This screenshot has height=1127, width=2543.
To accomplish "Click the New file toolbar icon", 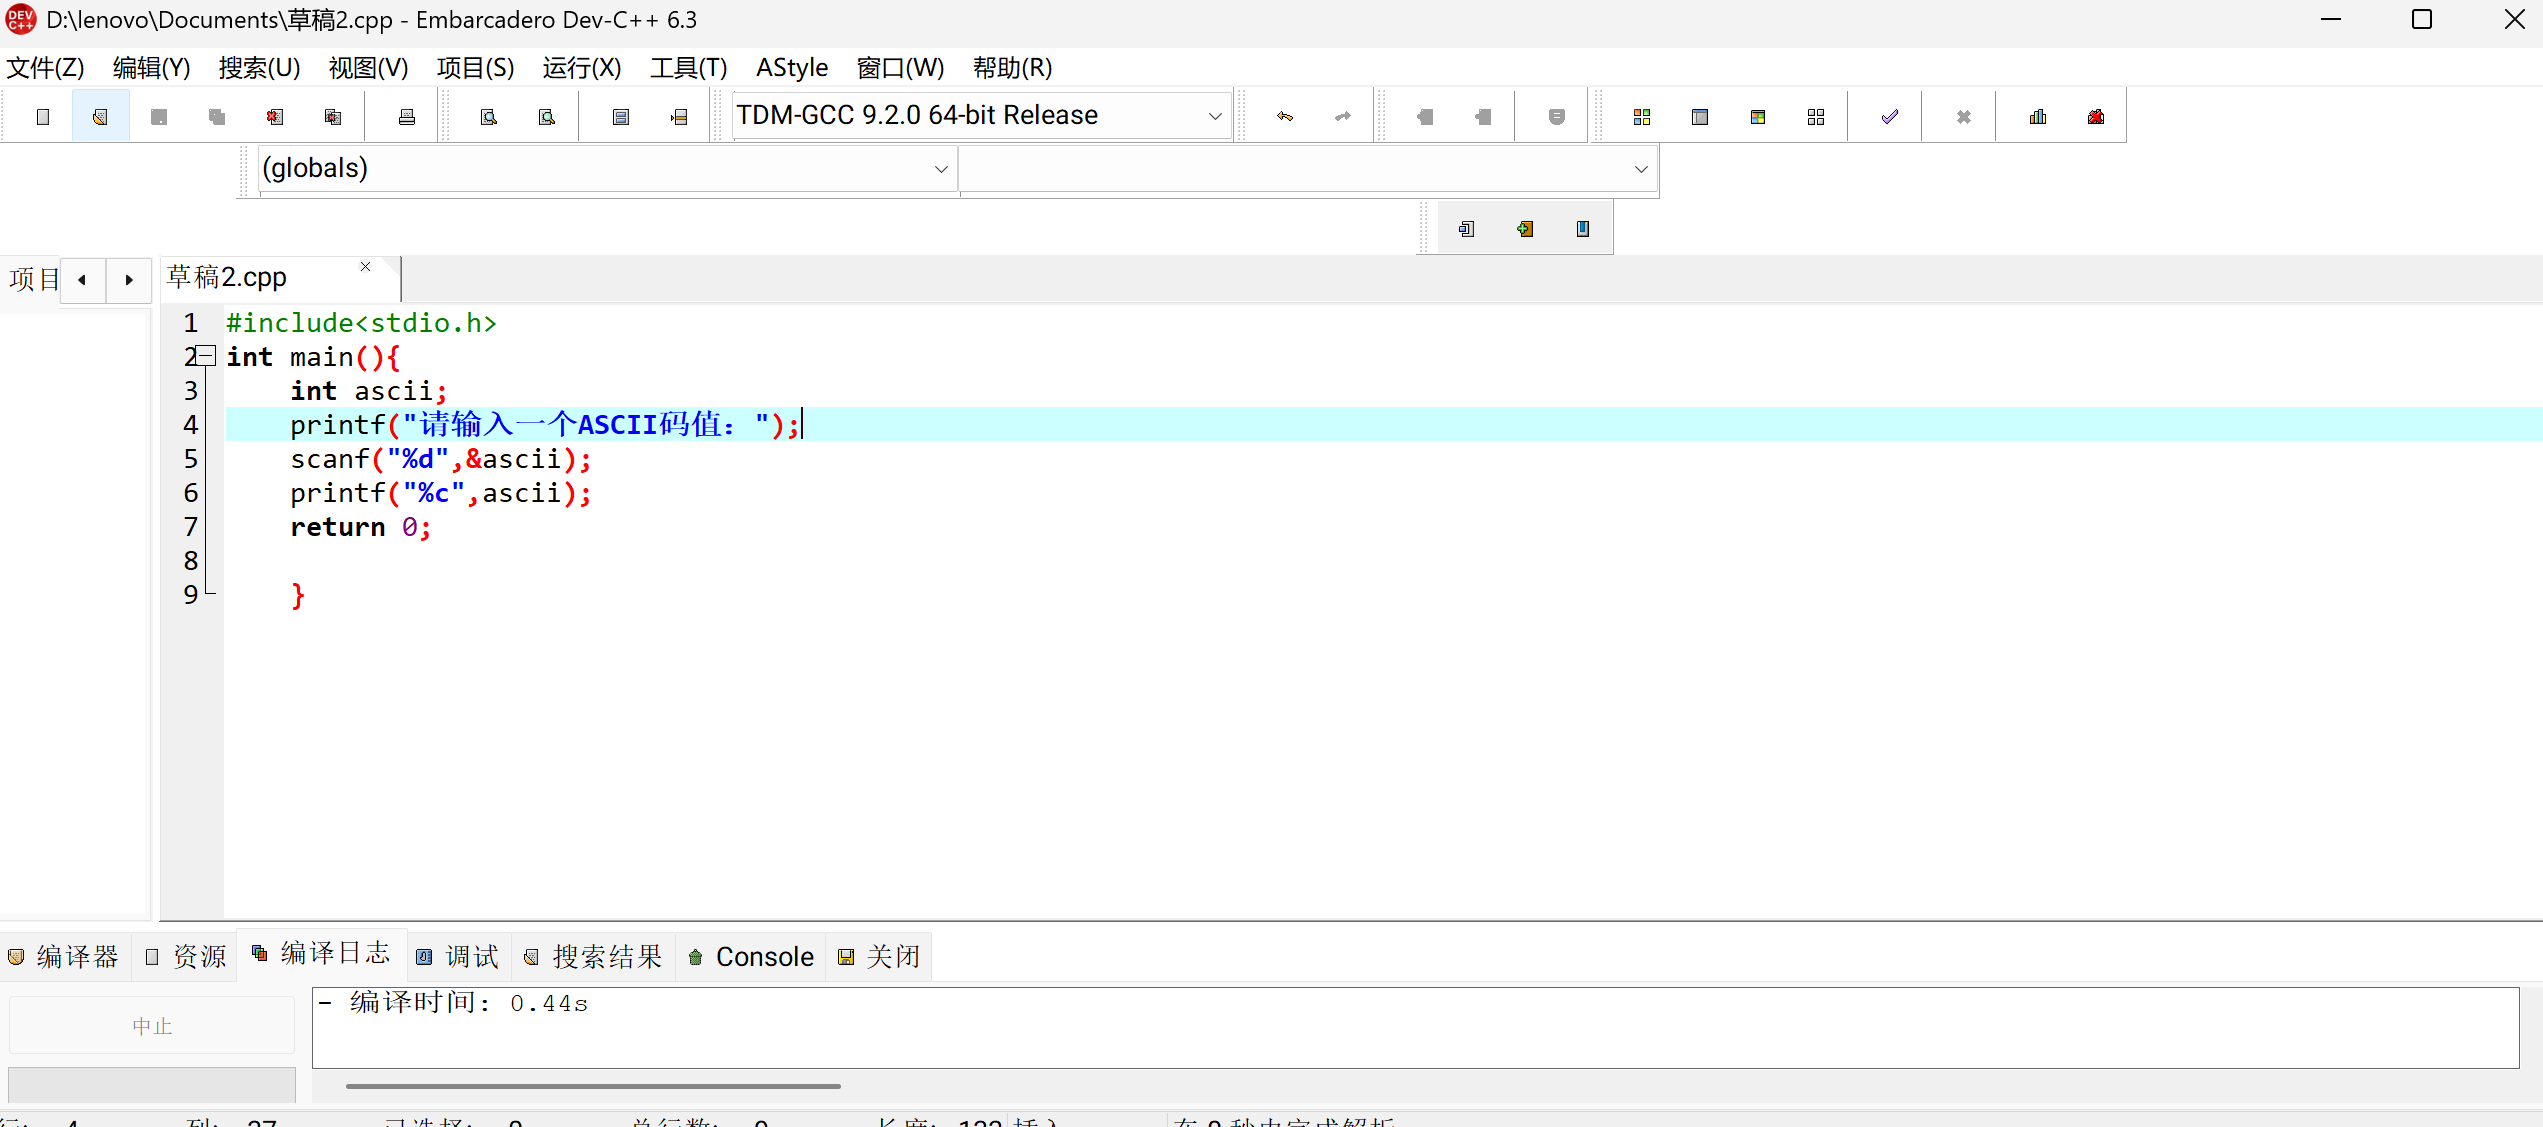I will tap(42, 117).
